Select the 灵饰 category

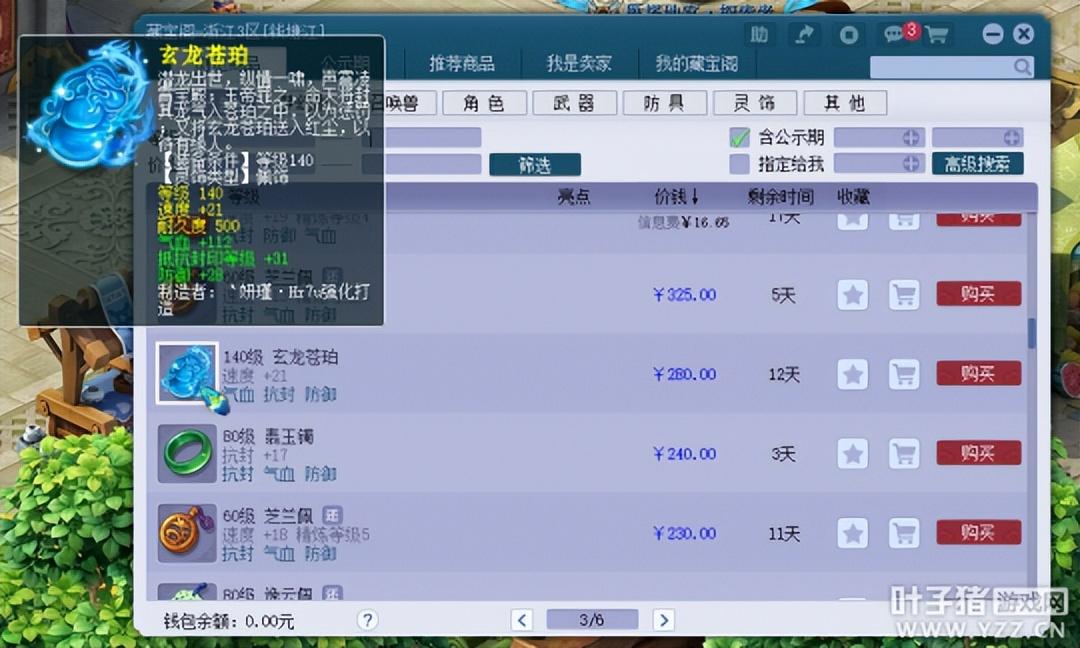(x=755, y=103)
